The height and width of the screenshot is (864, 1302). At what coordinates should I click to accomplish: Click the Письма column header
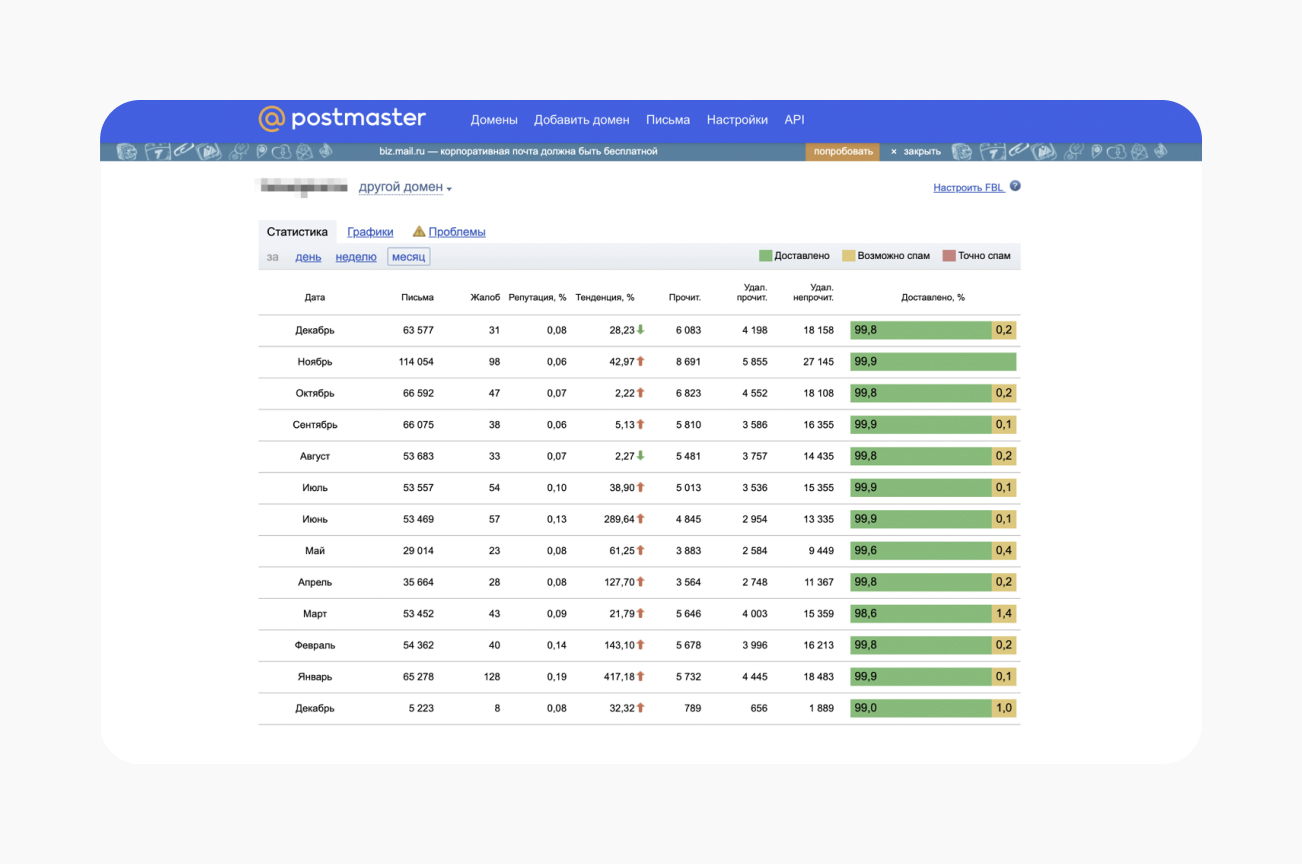pyautogui.click(x=417, y=298)
